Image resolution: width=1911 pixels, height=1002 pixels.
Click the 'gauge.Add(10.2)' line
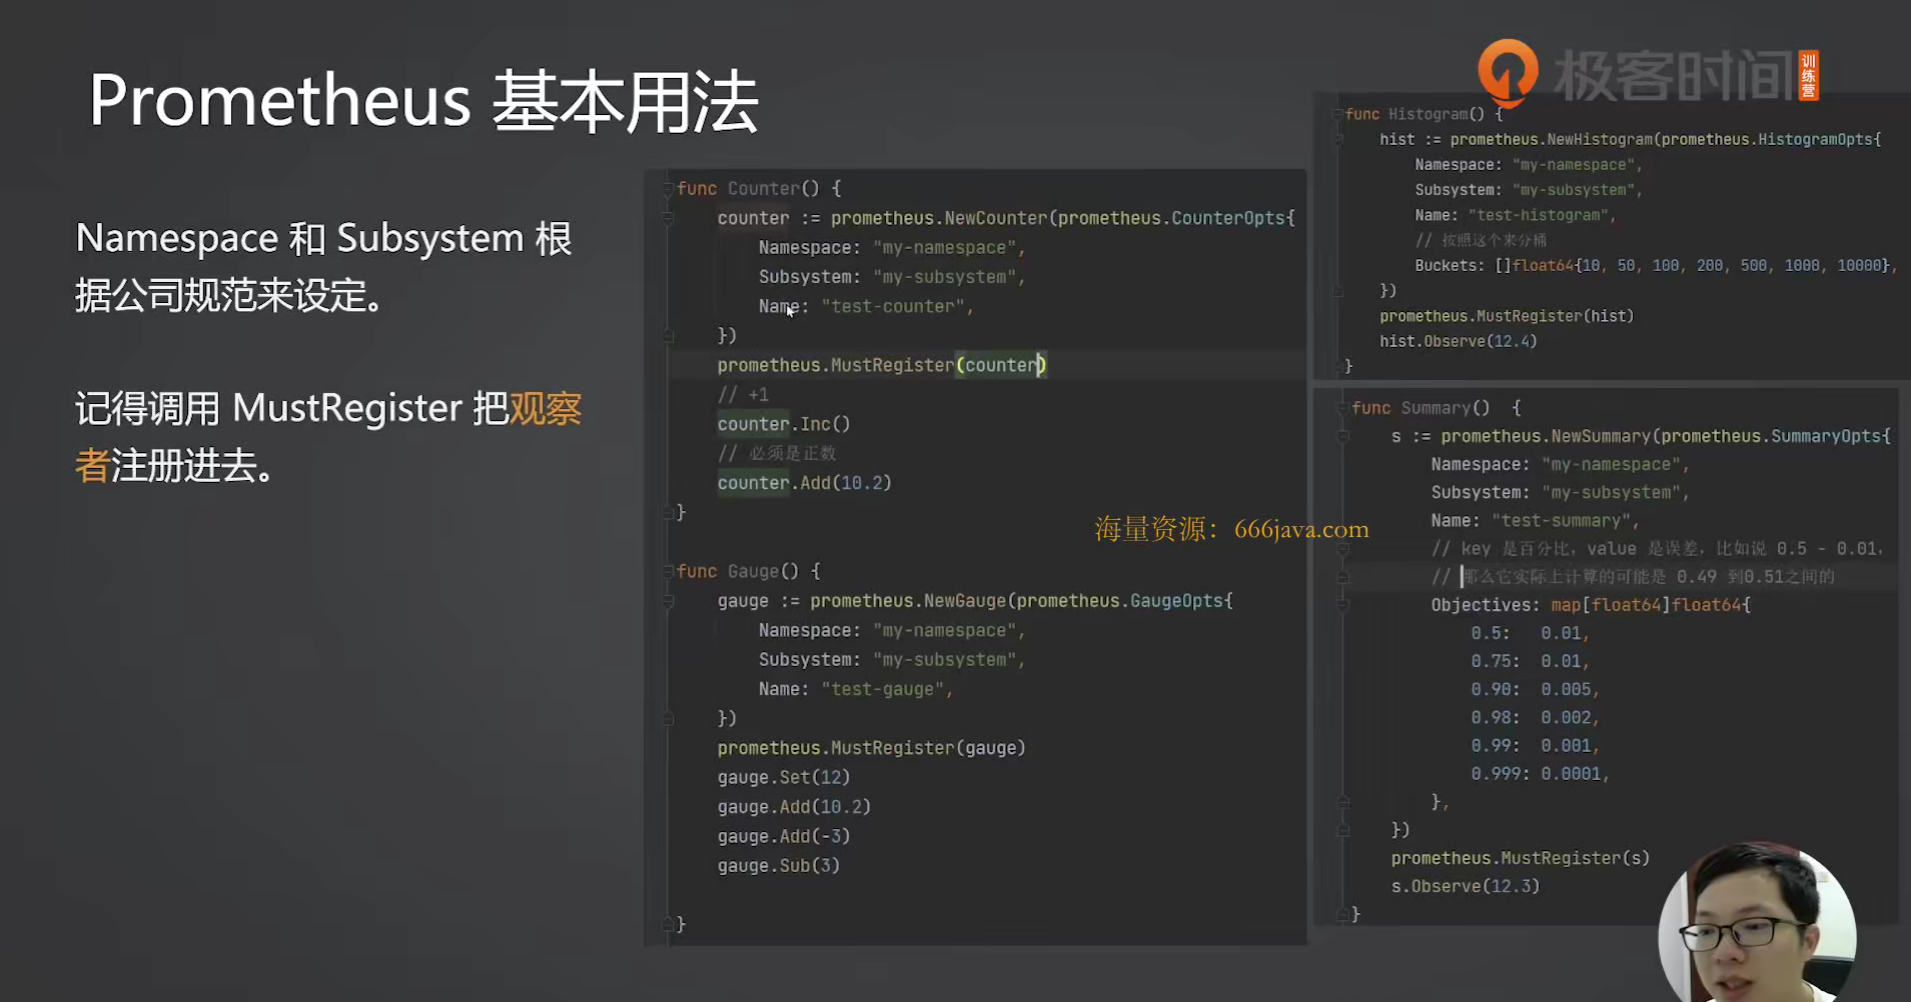pos(794,807)
